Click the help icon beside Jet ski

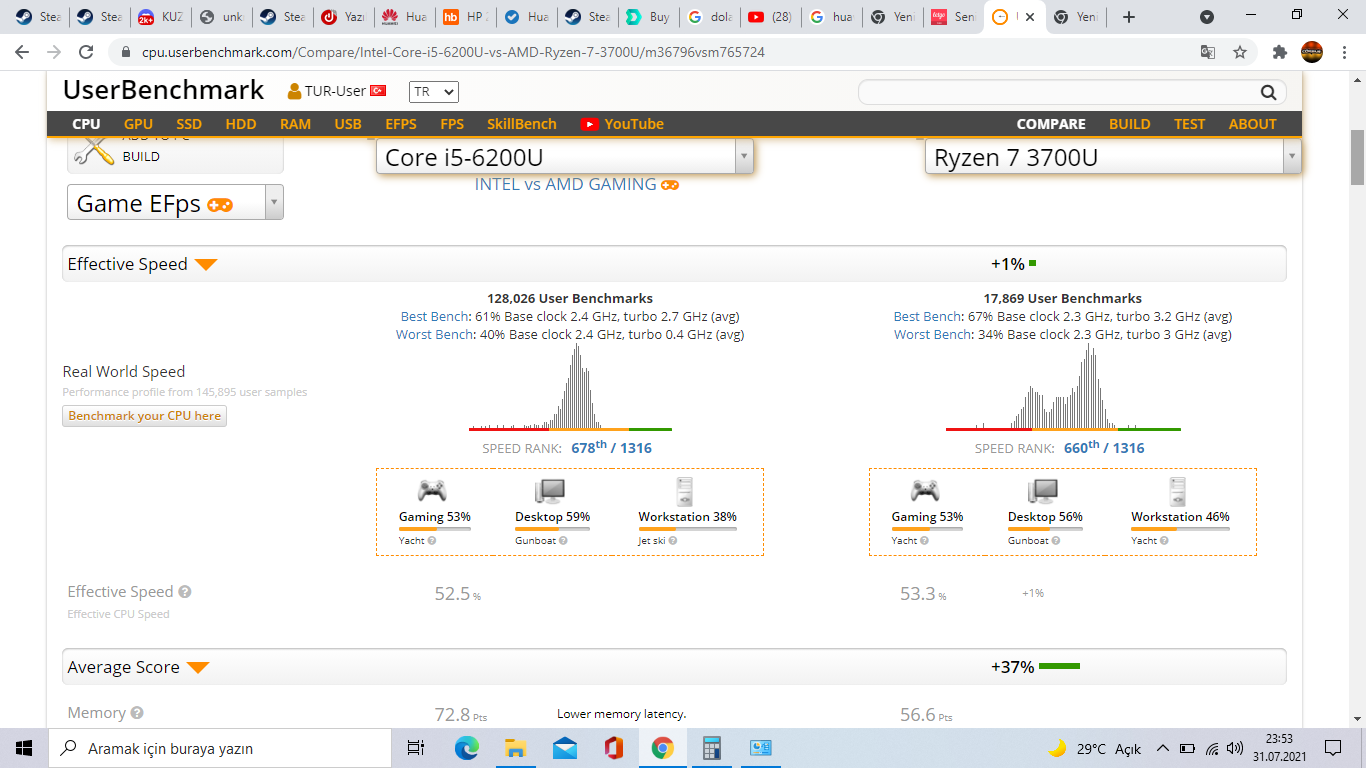tap(672, 541)
